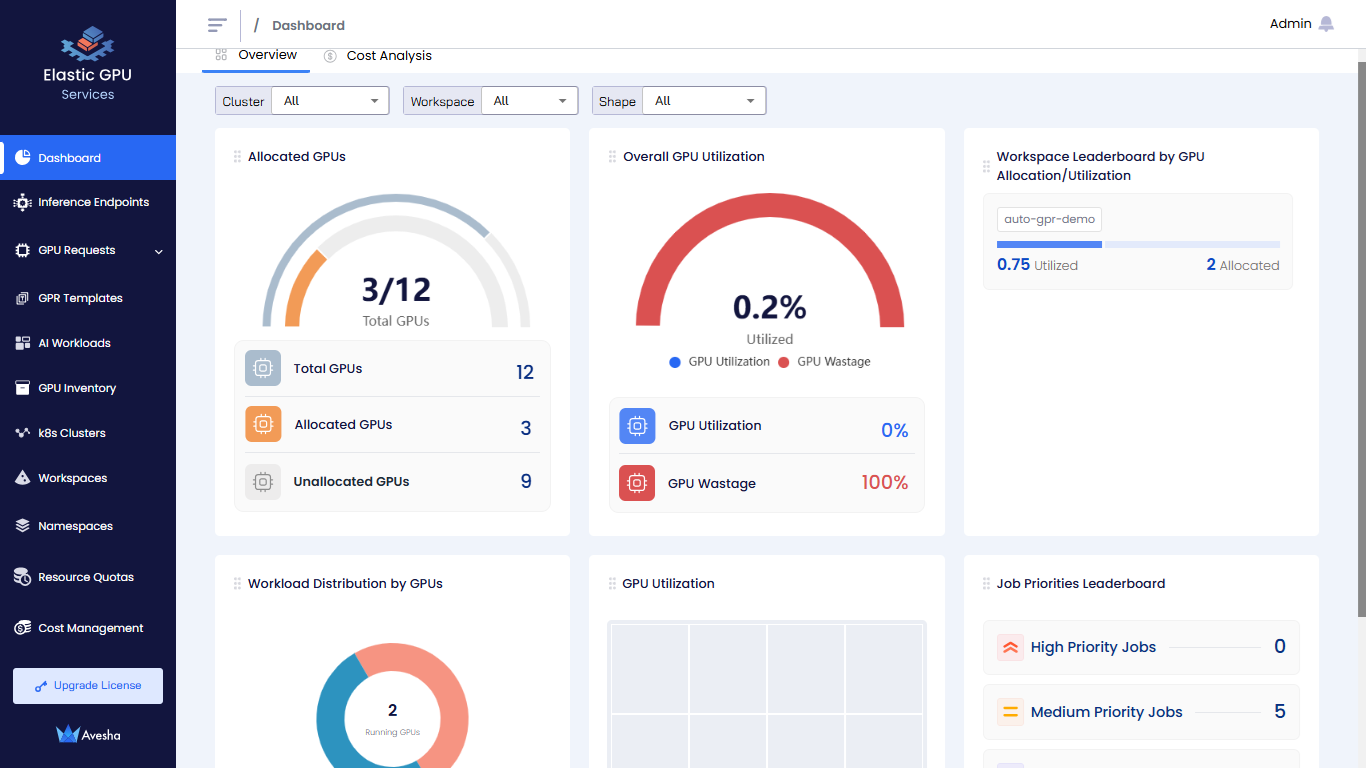Grab the Workload Distribution card drag handle
This screenshot has height=768, width=1366.
coord(237,584)
